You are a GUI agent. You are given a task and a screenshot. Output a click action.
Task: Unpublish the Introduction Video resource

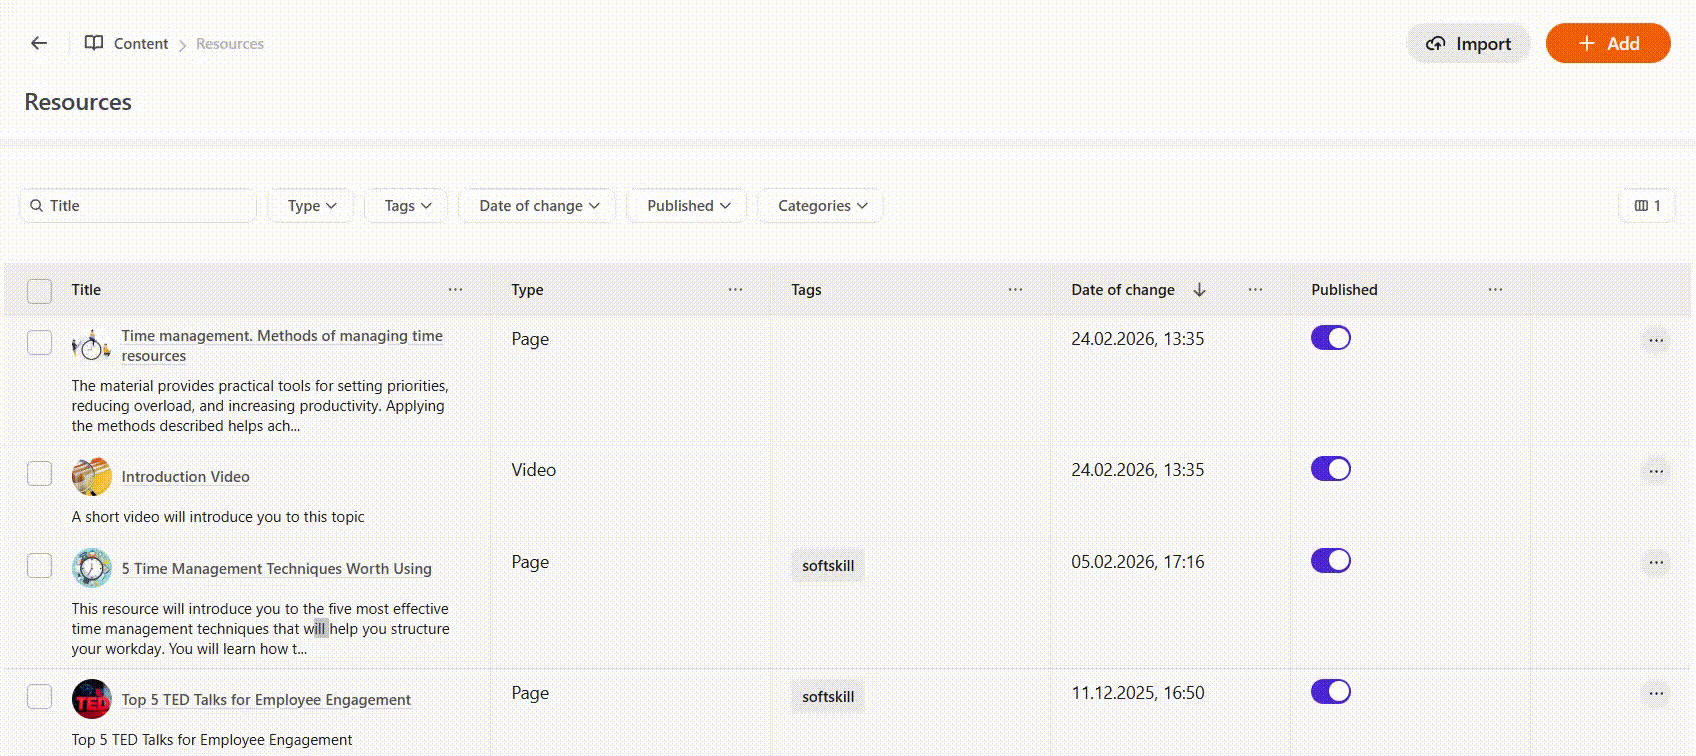coord(1330,469)
